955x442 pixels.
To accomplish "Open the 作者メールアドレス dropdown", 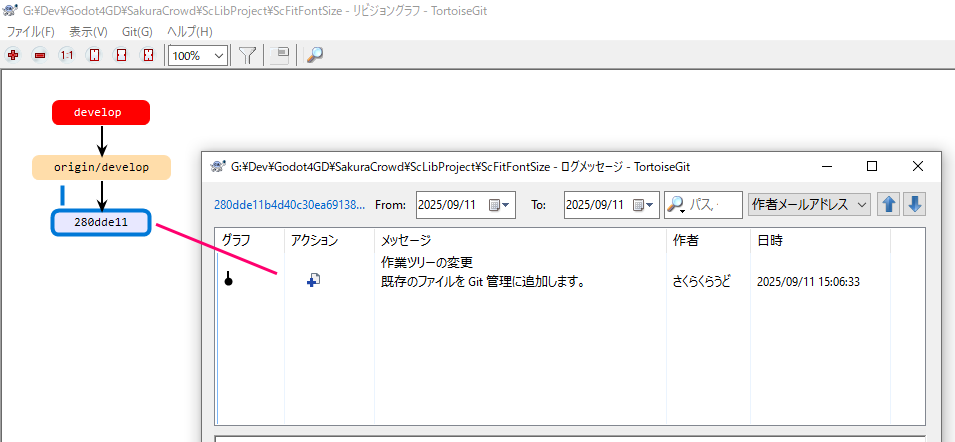I will coord(809,205).
